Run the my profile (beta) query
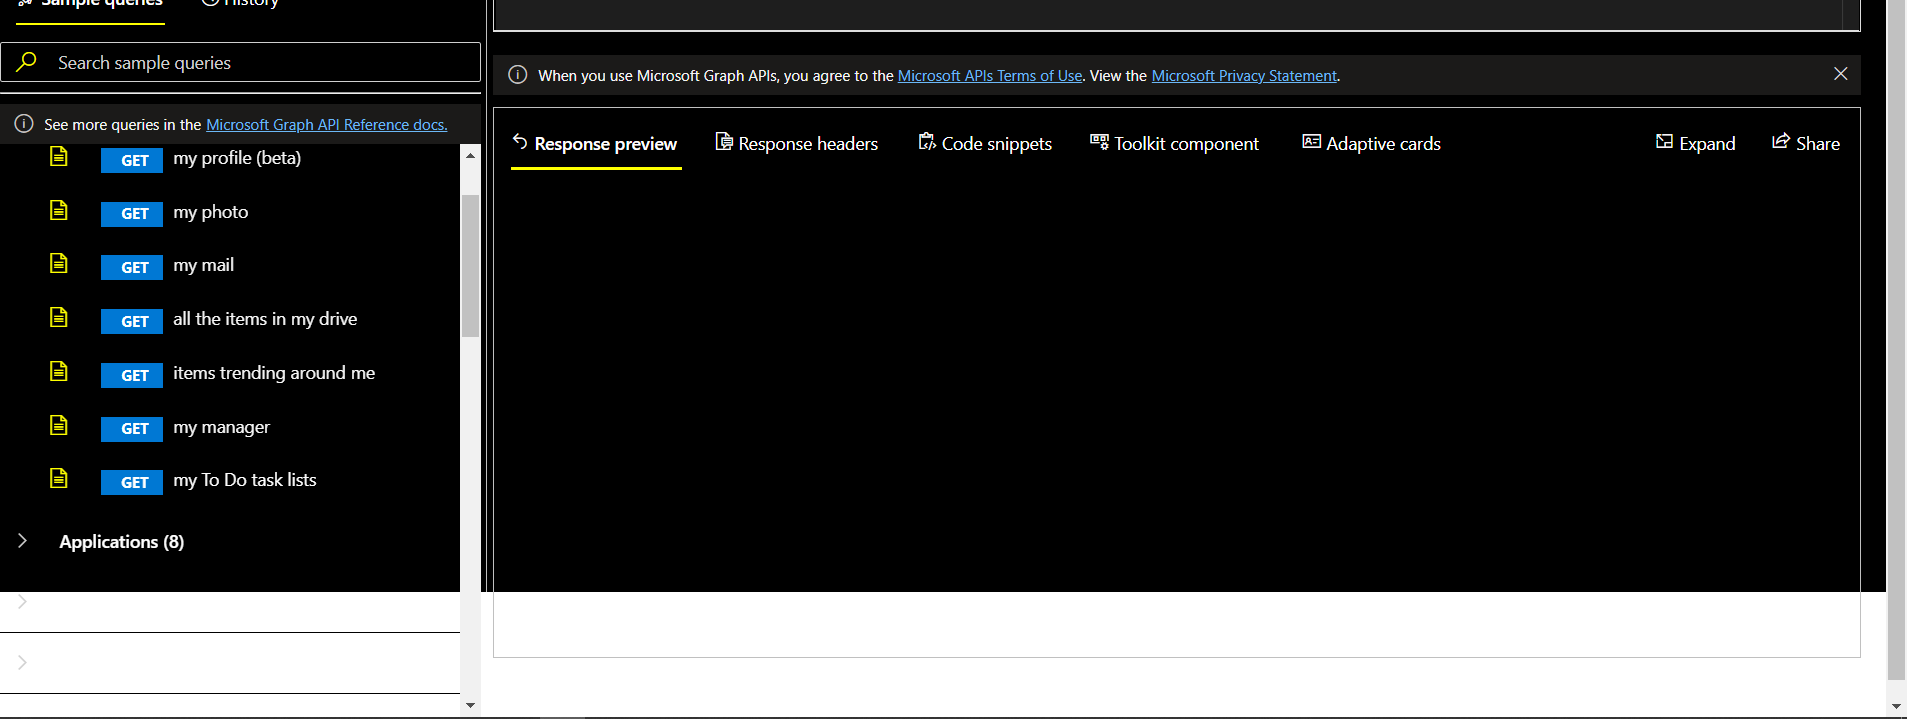Image resolution: width=1907 pixels, height=719 pixels. click(236, 158)
